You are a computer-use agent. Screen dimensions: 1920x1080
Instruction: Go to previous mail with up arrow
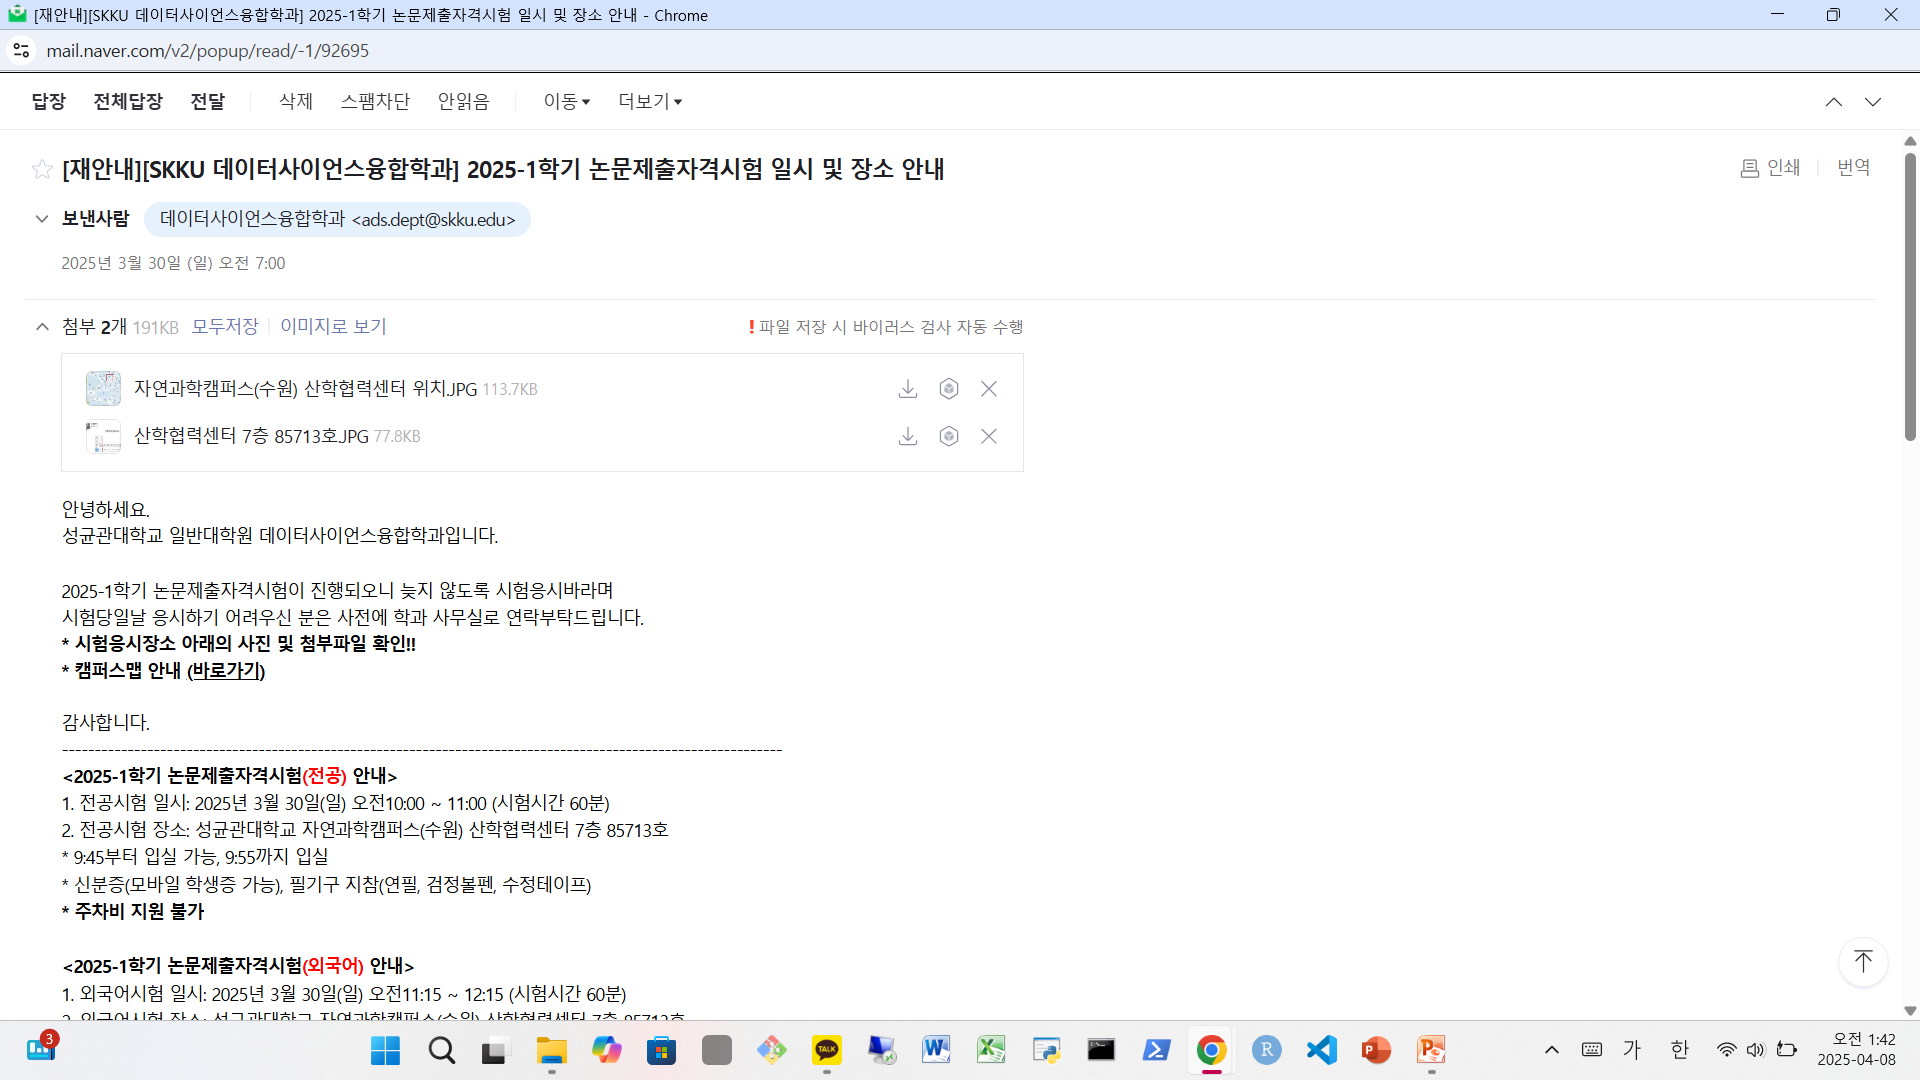[x=1833, y=102]
